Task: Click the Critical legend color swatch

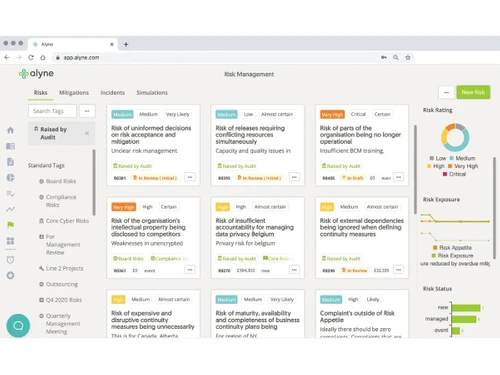Action: 445,174
